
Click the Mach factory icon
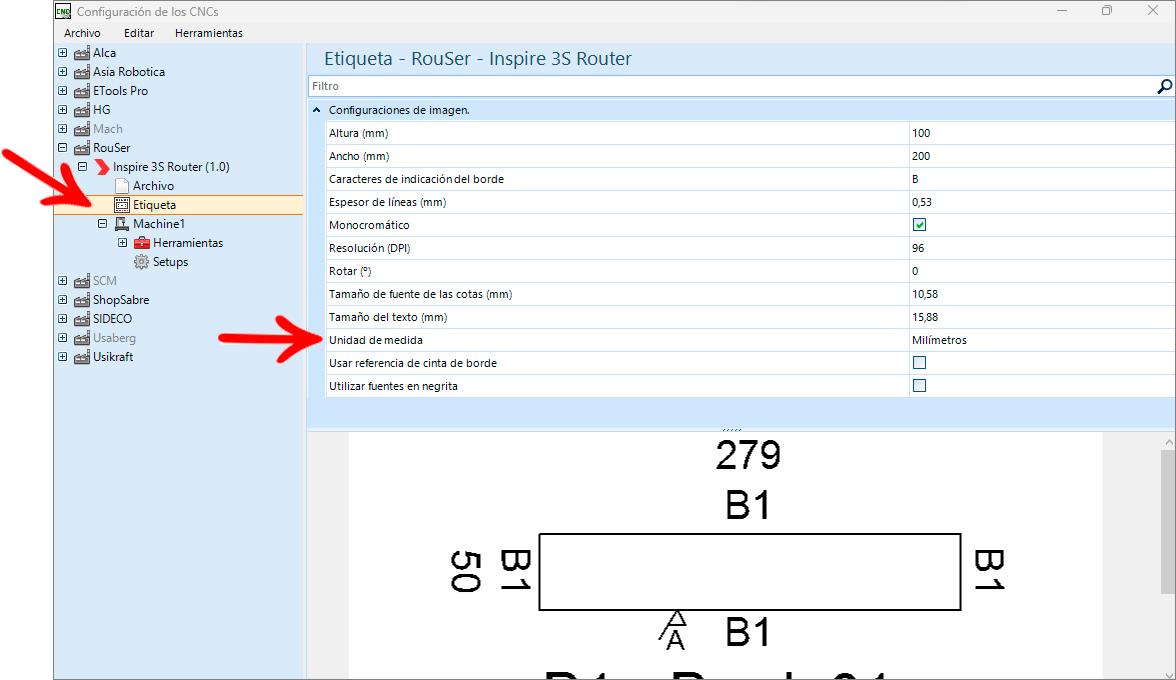coord(82,129)
